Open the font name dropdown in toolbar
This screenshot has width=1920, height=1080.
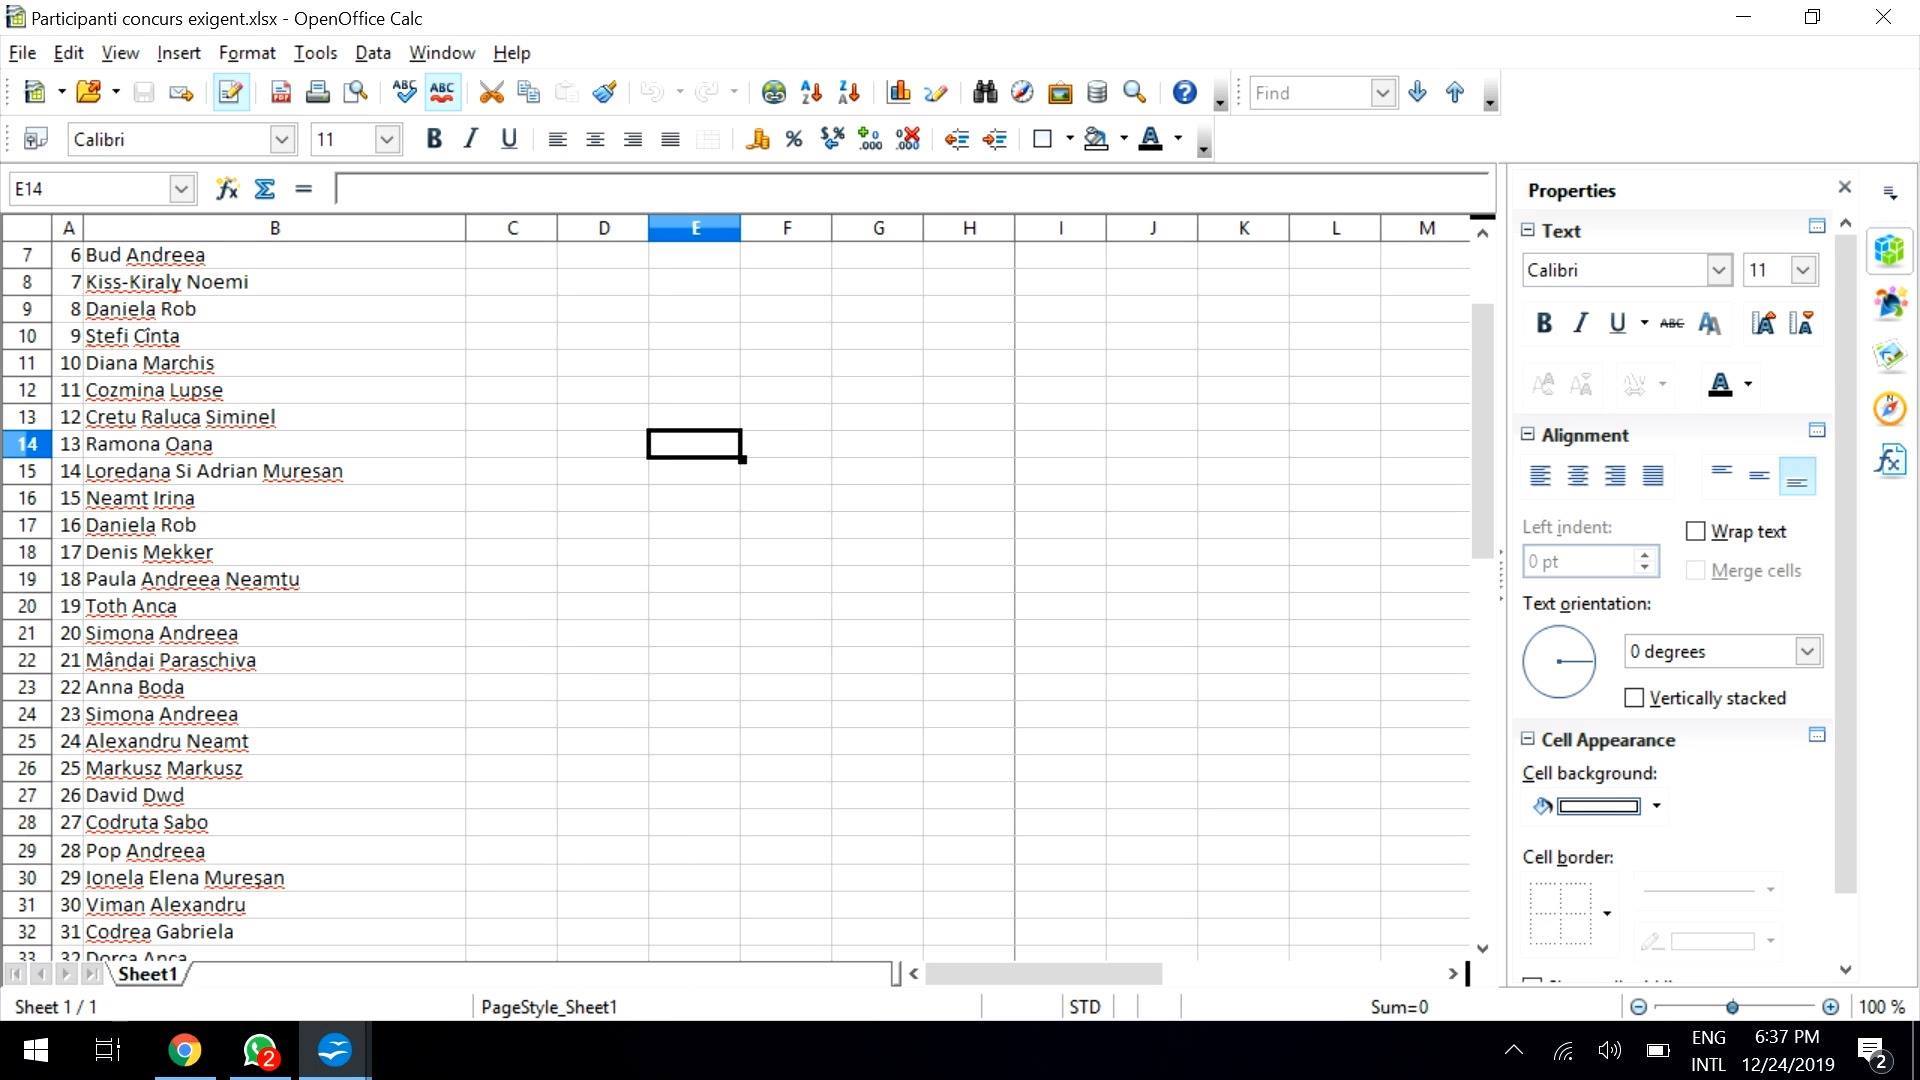tap(282, 140)
